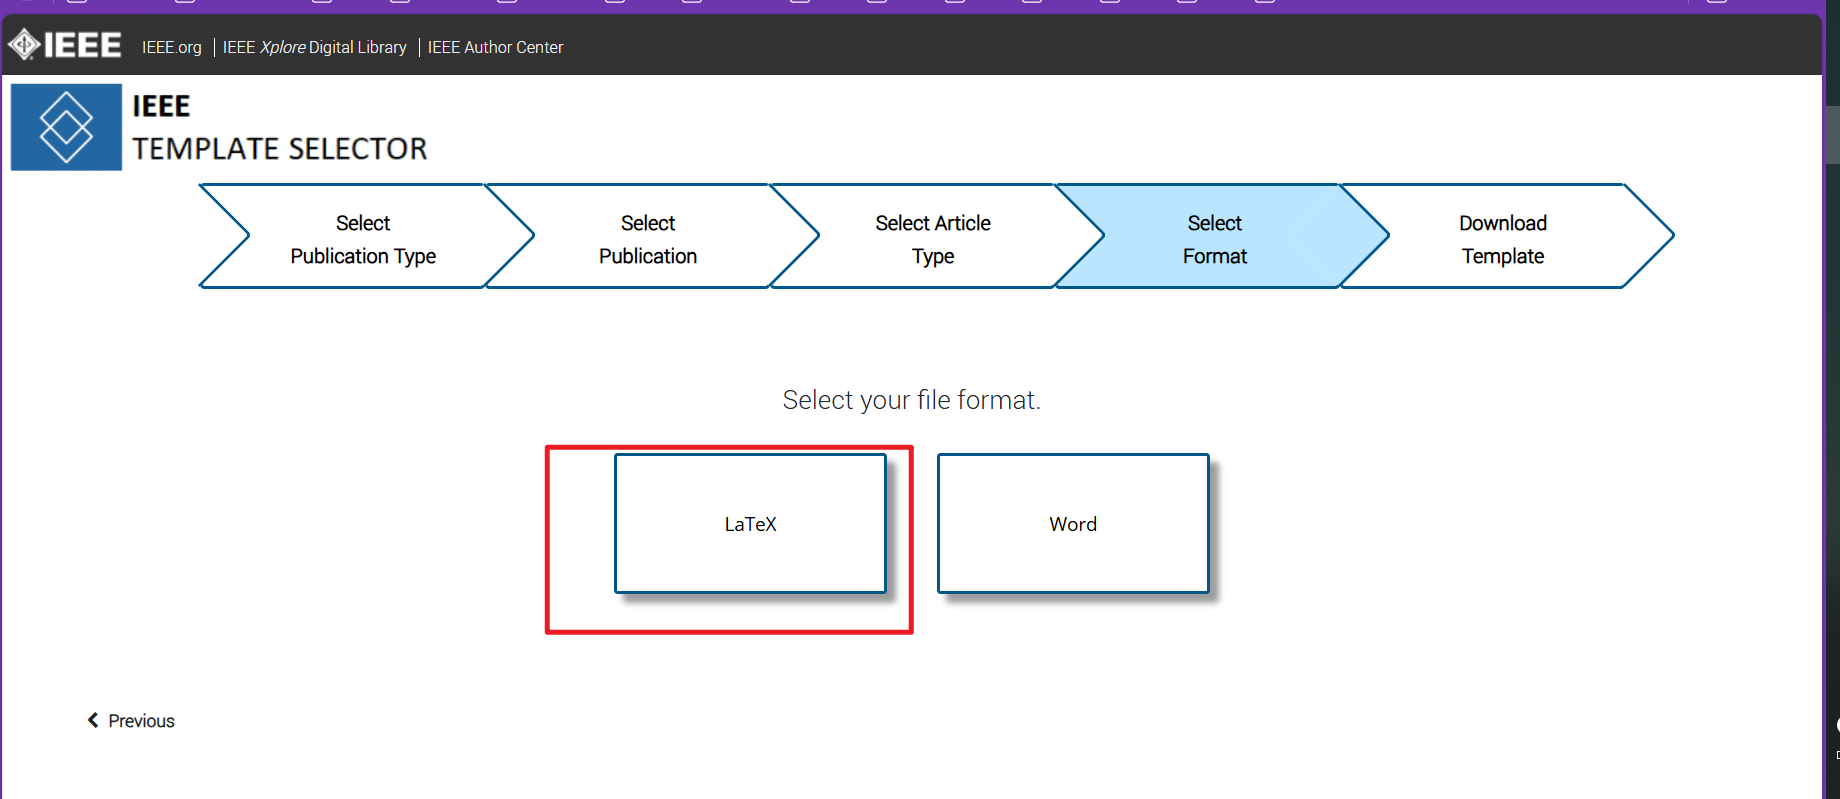Click the blue IEEE Template Selector diamond logo
This screenshot has width=1840, height=799.
coord(66,127)
